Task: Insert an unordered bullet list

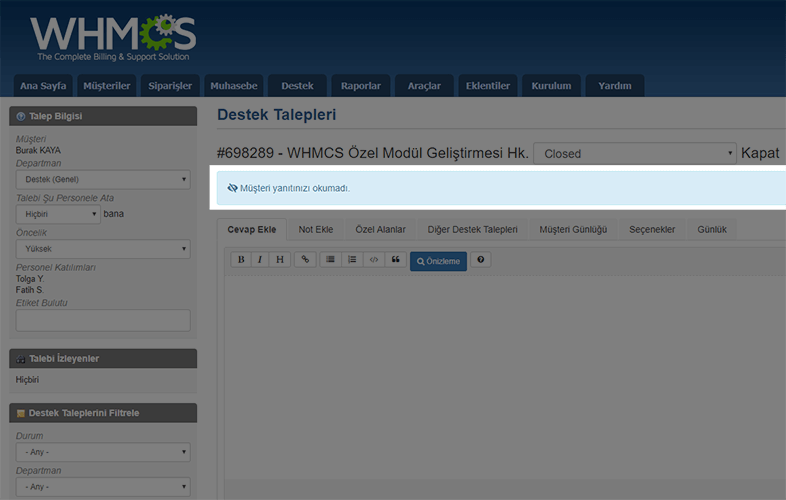Action: 330,259
